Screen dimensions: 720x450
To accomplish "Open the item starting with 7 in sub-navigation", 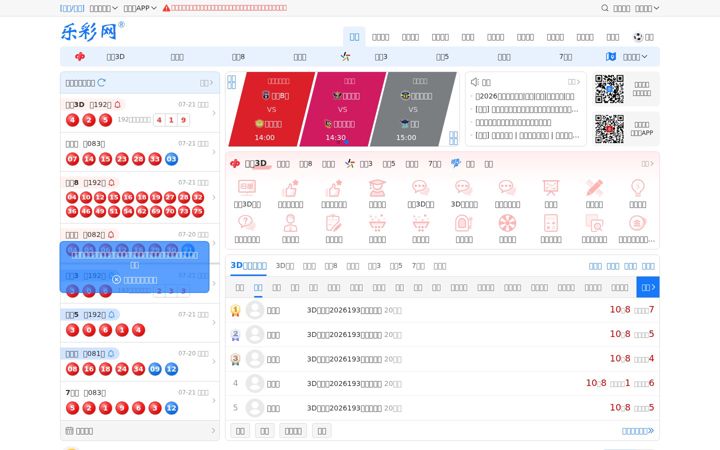I will (566, 56).
